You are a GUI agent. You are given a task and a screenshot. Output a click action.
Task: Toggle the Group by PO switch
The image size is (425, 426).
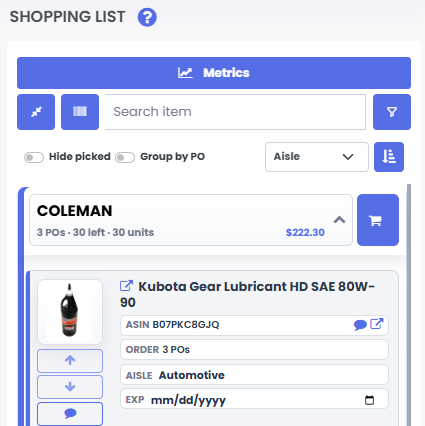pos(125,157)
